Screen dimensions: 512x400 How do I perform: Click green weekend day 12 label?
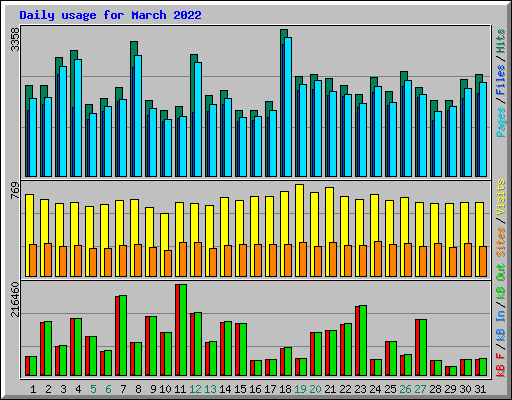click(x=195, y=389)
